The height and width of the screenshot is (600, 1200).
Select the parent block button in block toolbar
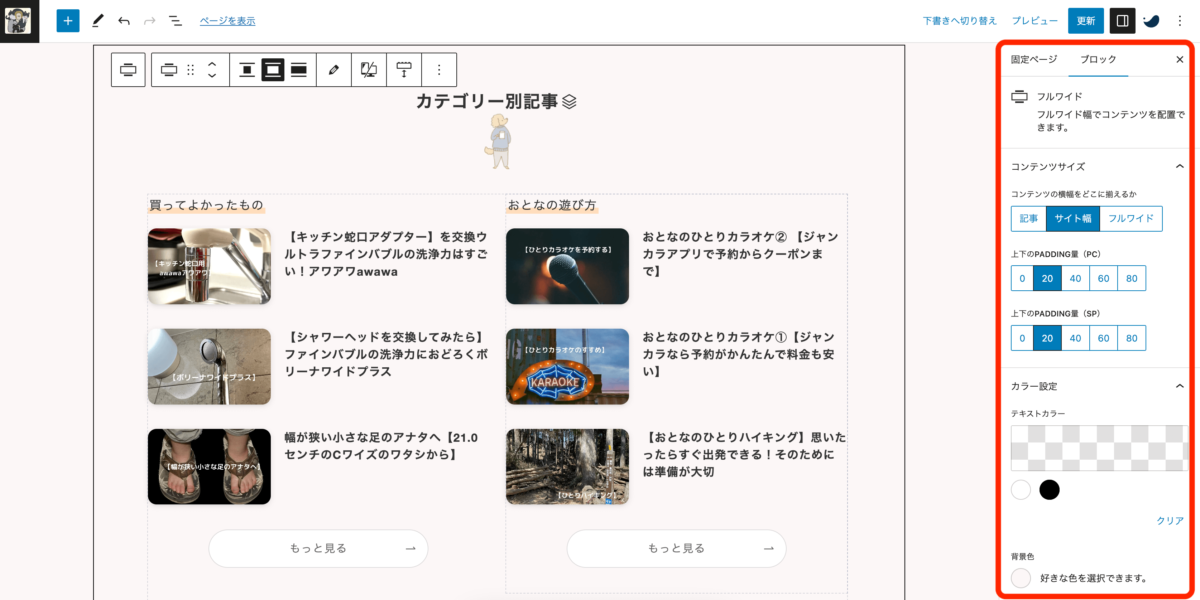pos(128,70)
